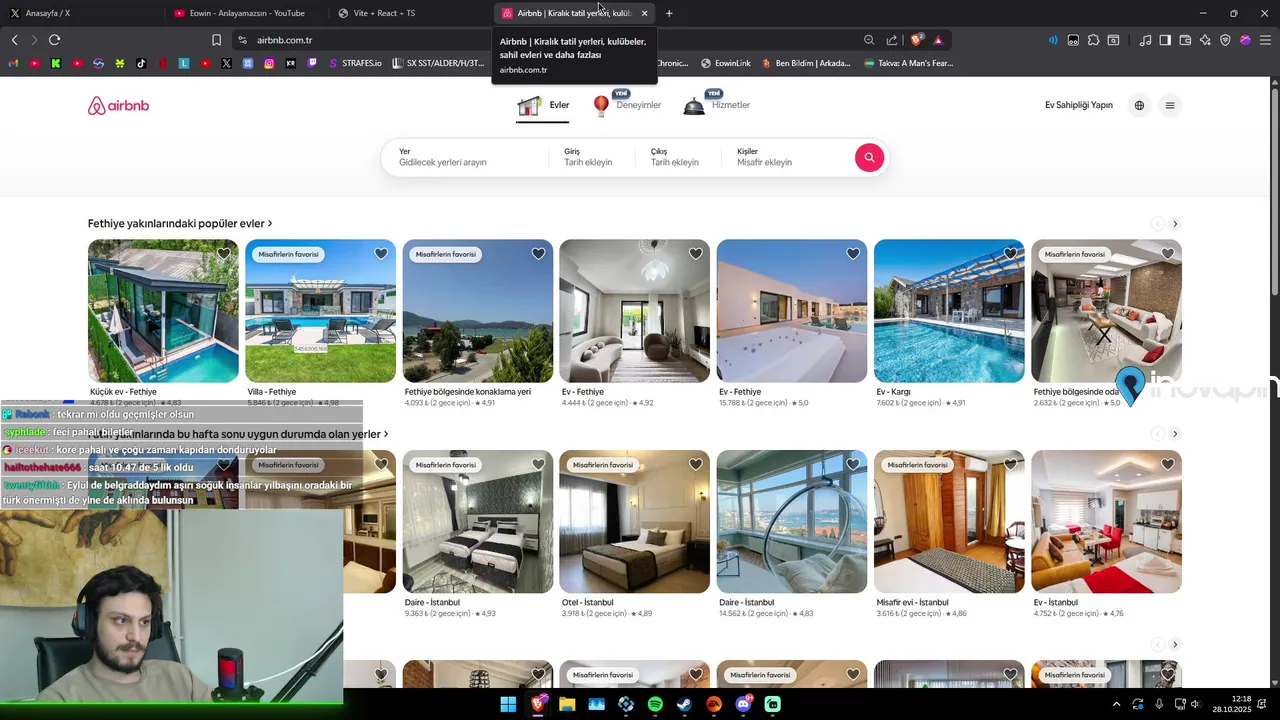The image size is (1280, 720).
Task: Open a new browser tab
Action: 669,13
